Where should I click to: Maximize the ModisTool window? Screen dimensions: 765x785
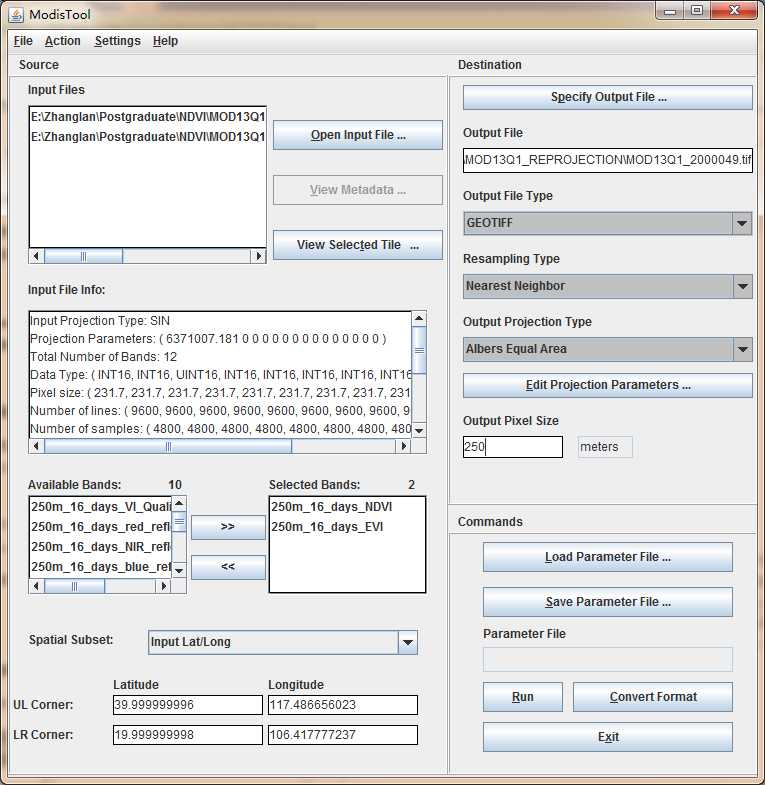coord(697,11)
